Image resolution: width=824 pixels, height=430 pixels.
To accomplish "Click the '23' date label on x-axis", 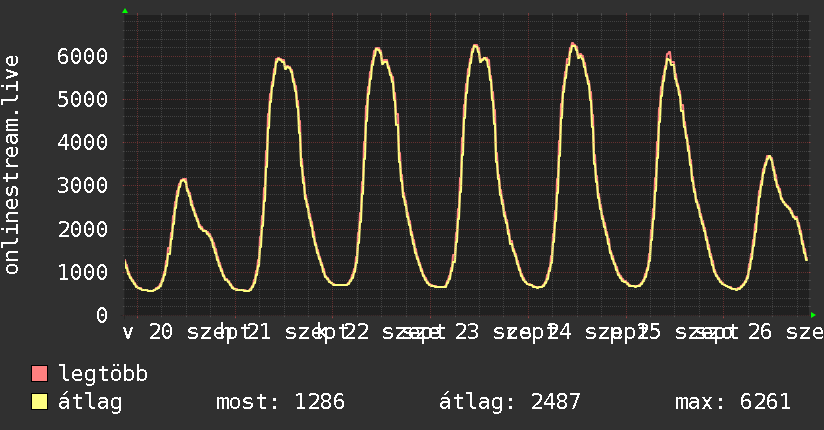I will tap(467, 332).
